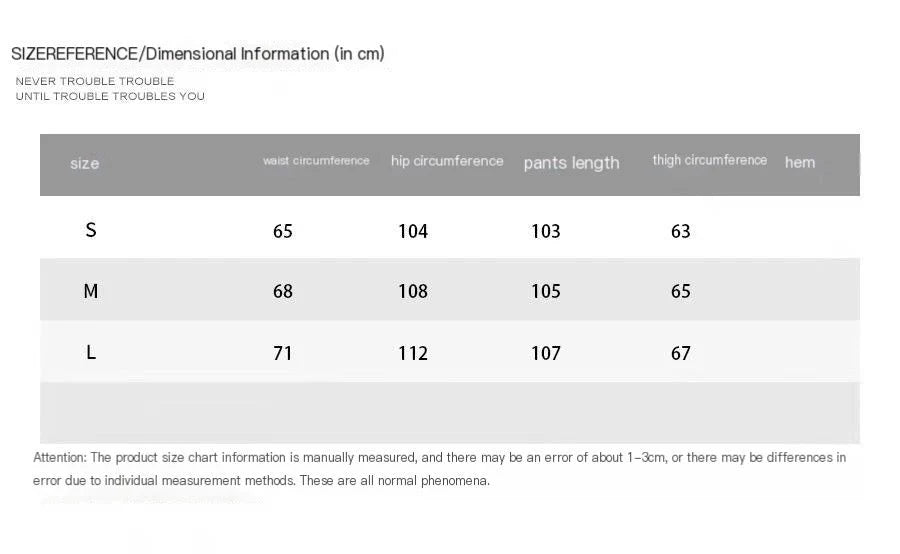Click hip value 112 in L row

point(413,353)
